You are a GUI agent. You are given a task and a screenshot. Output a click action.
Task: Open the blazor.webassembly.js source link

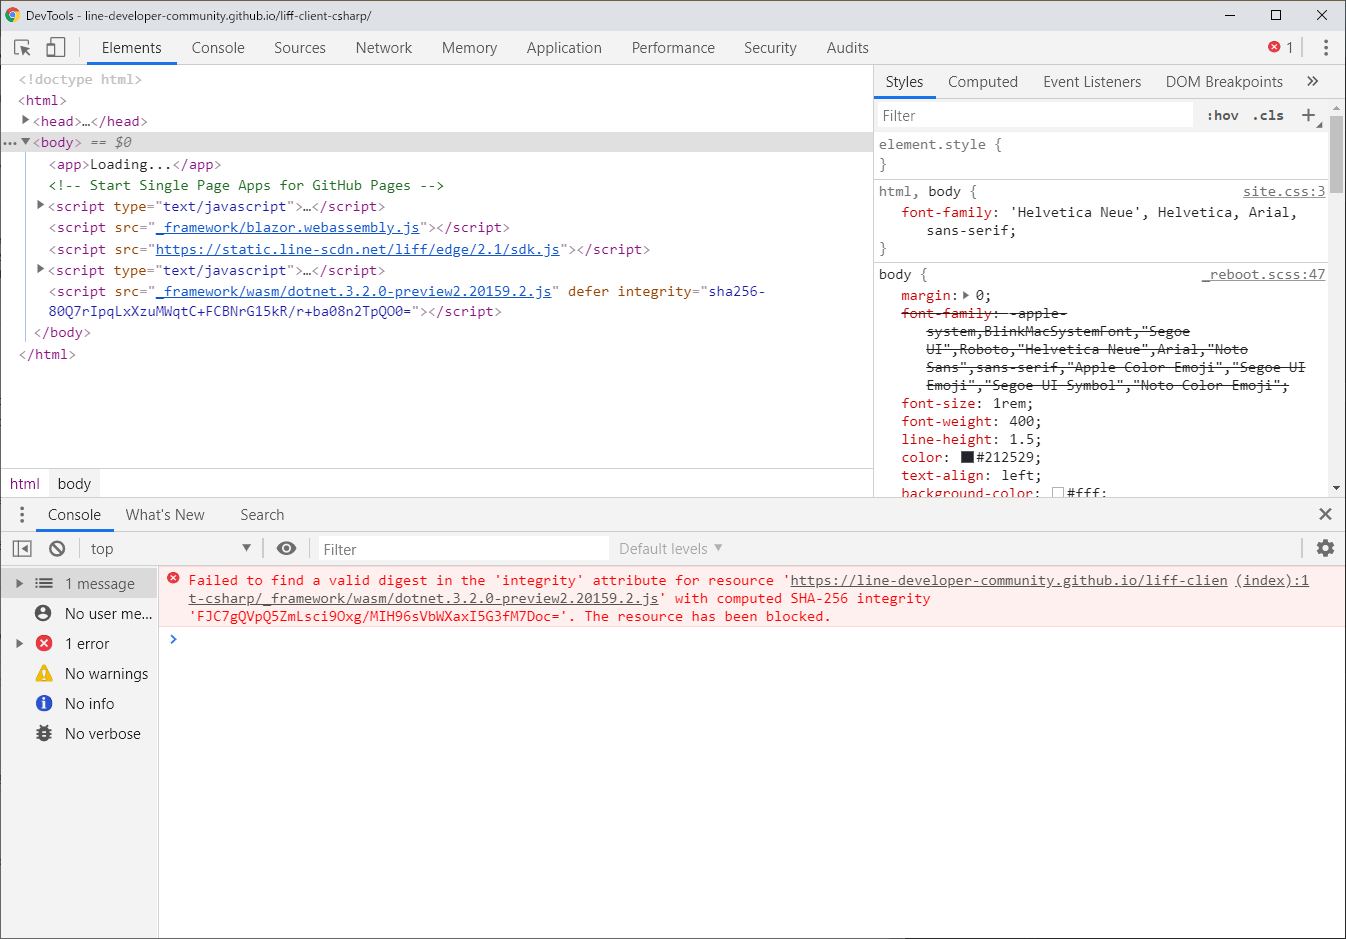(x=288, y=228)
